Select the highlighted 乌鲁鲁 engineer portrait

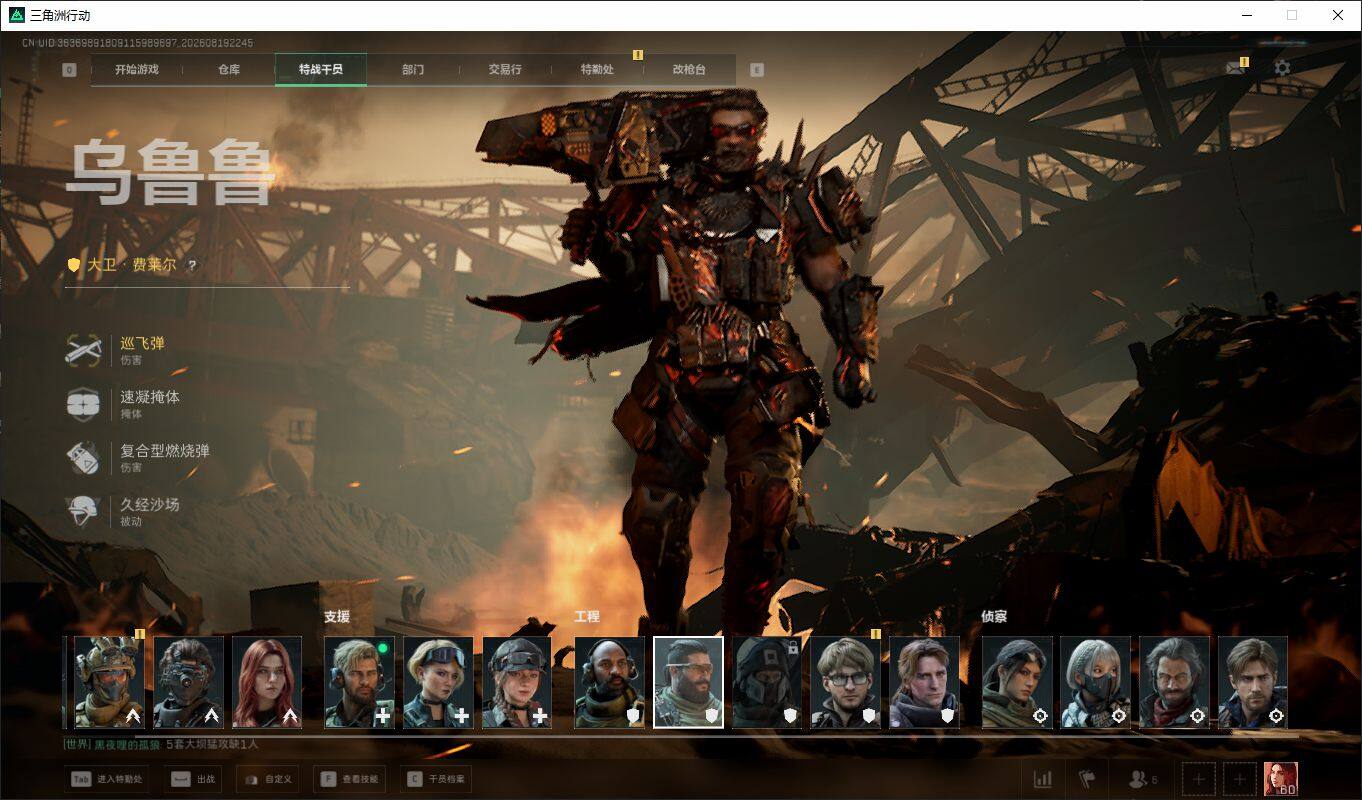point(688,682)
